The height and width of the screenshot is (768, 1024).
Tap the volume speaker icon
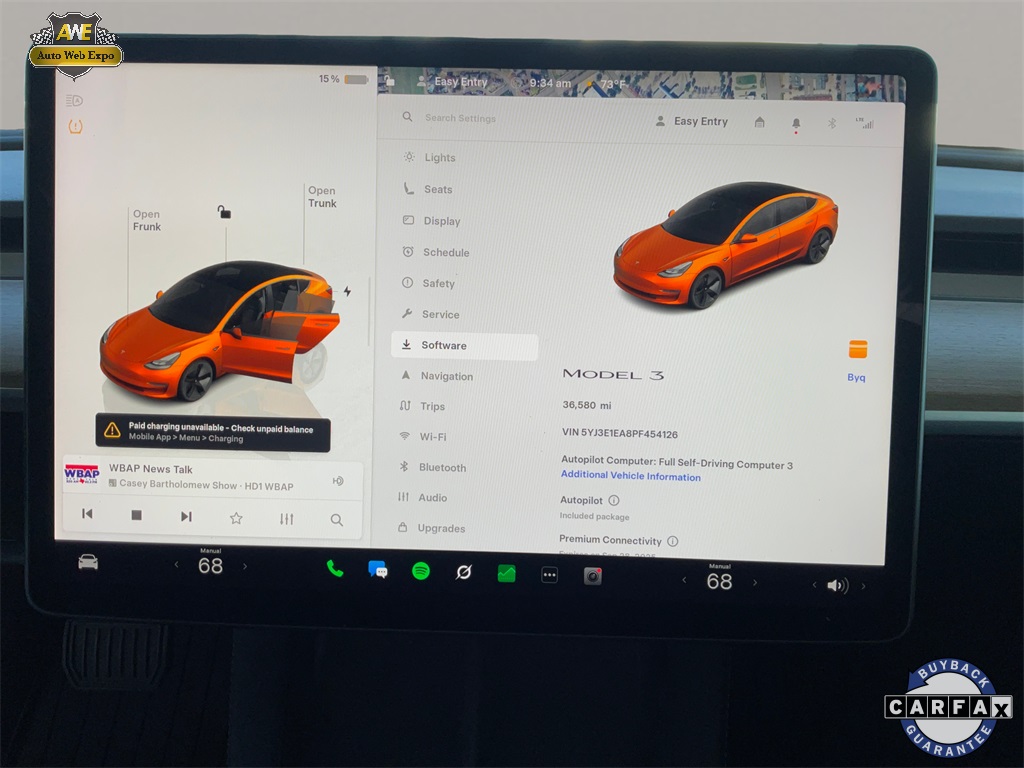(x=838, y=585)
